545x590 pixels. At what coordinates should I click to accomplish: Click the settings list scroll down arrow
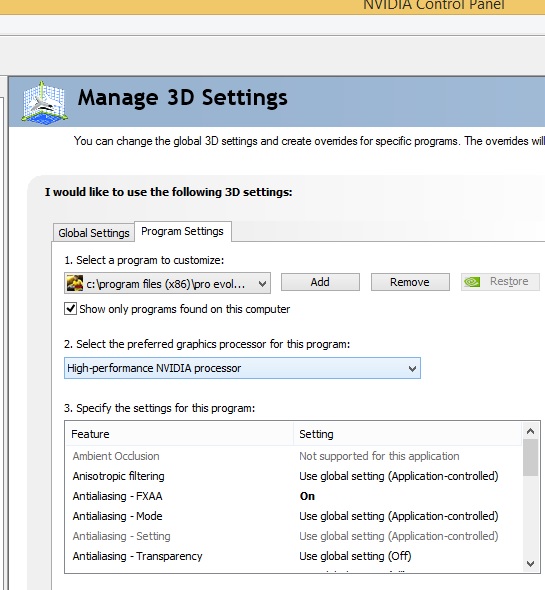(x=531, y=564)
